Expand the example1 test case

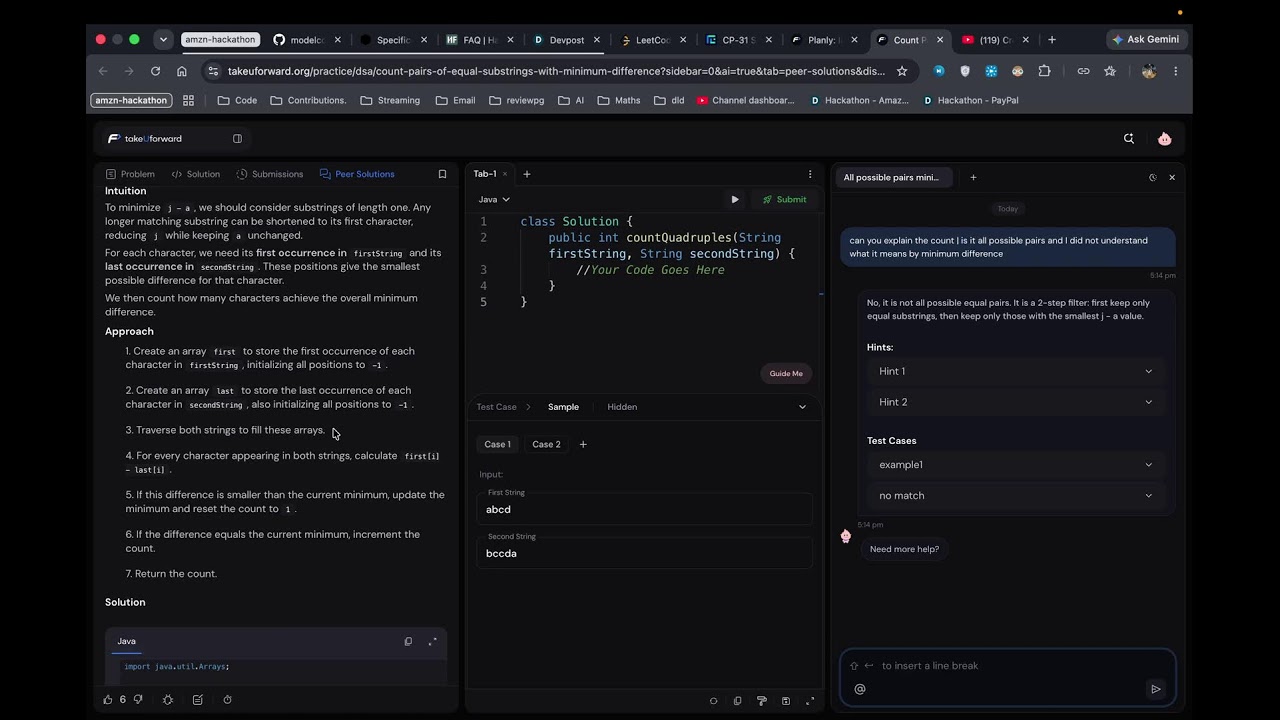[1016, 464]
